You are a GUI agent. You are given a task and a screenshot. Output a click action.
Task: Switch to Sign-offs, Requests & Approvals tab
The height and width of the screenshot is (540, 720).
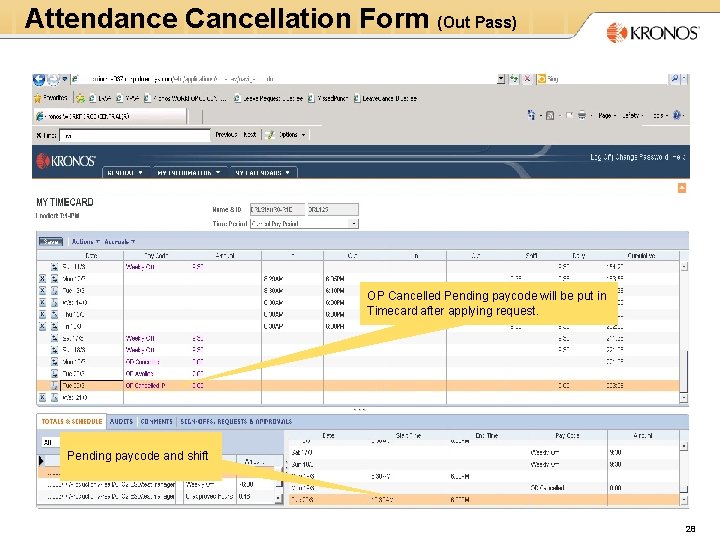tap(236, 422)
